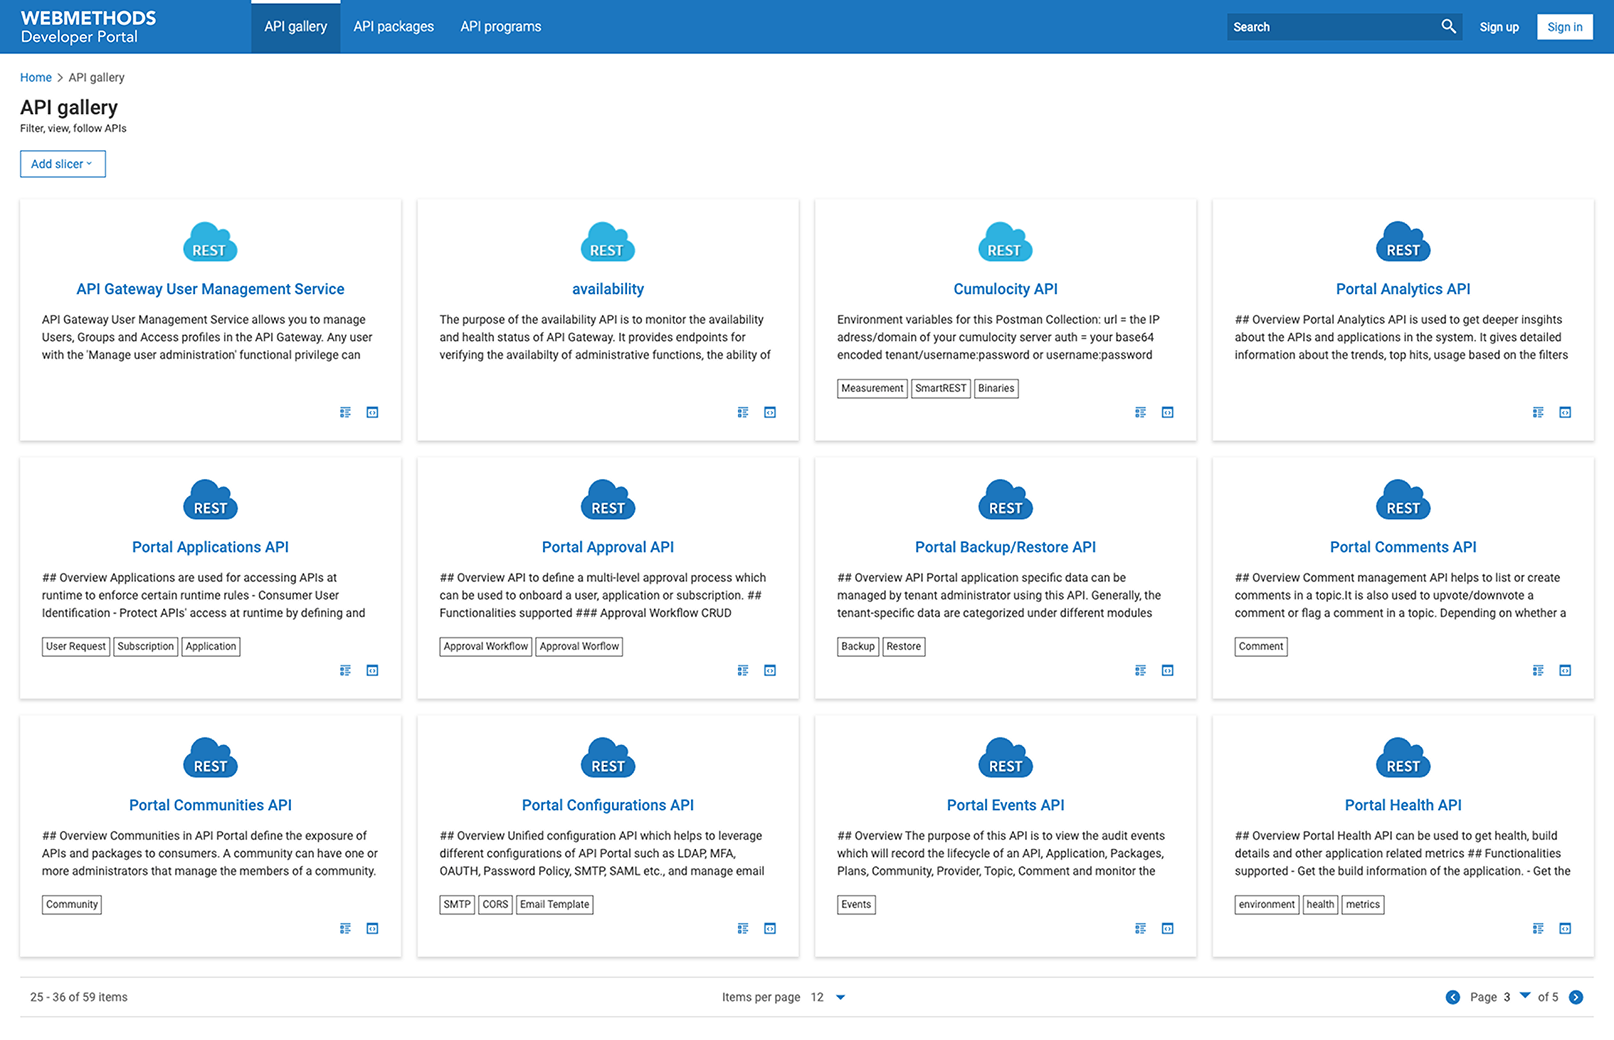Open the API programs tab
The height and width of the screenshot is (1040, 1614).
coord(501,27)
